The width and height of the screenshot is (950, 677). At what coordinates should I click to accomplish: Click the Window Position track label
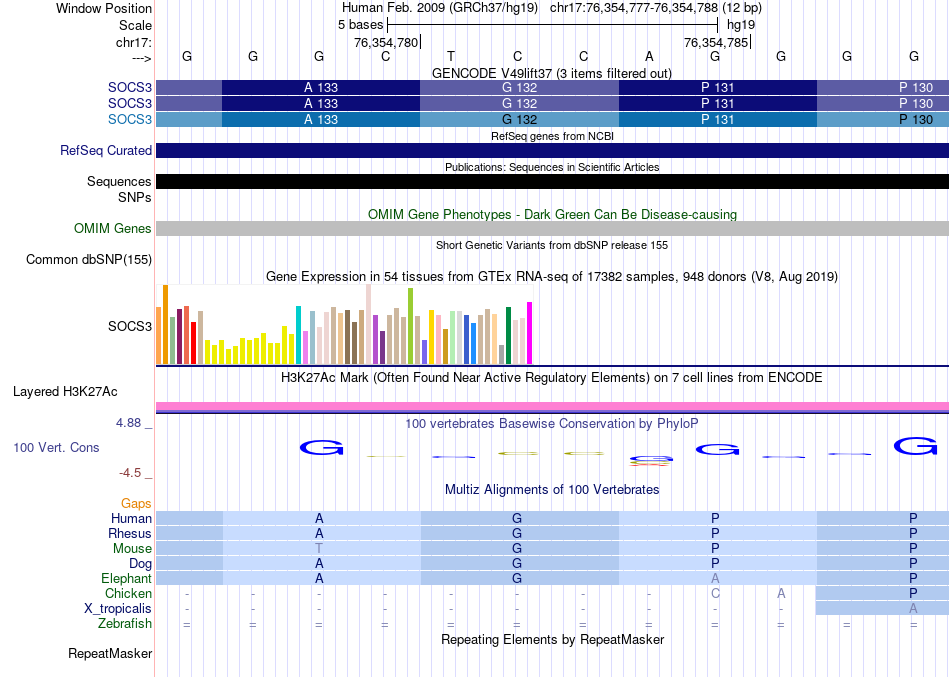pyautogui.click(x=104, y=8)
